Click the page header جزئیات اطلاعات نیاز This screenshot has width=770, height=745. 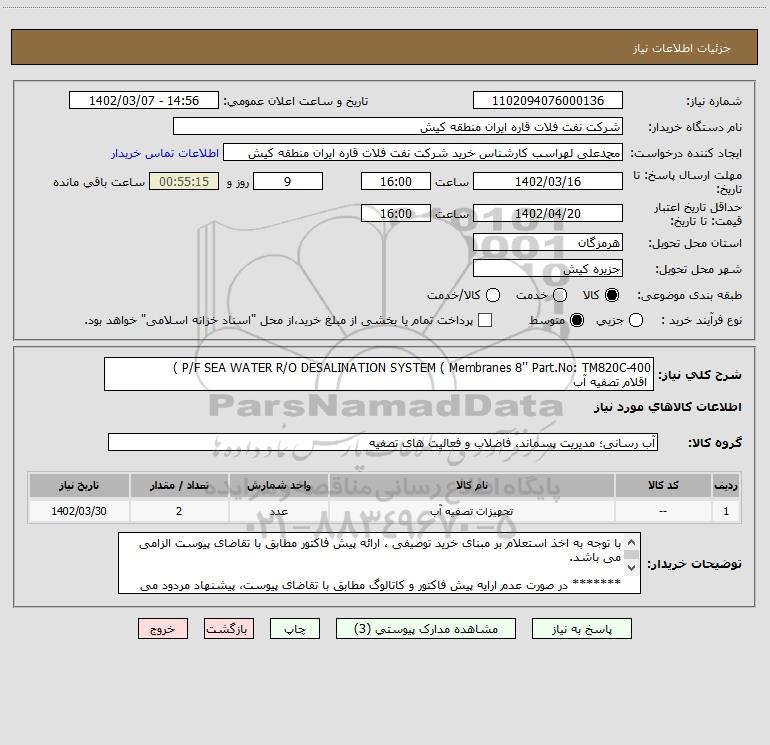(x=681, y=48)
